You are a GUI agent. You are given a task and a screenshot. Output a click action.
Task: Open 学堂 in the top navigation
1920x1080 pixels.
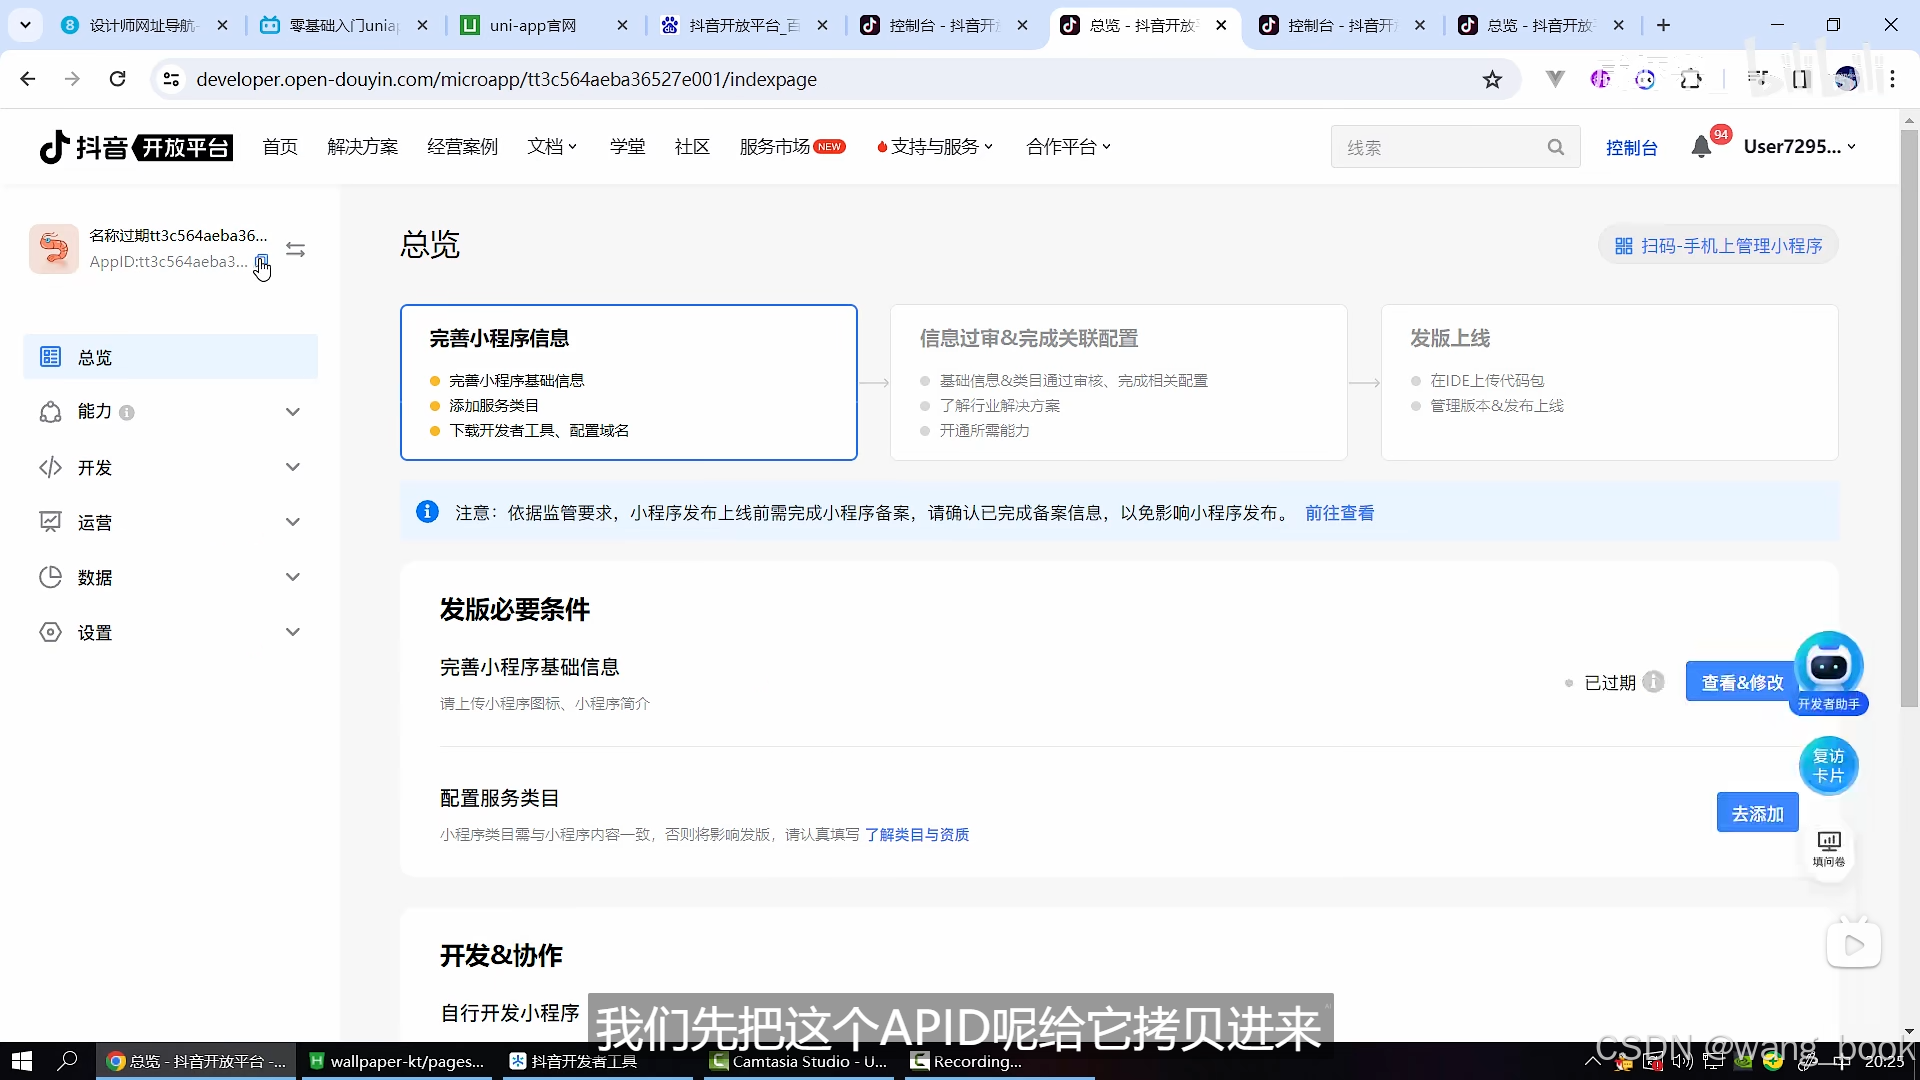pyautogui.click(x=627, y=147)
